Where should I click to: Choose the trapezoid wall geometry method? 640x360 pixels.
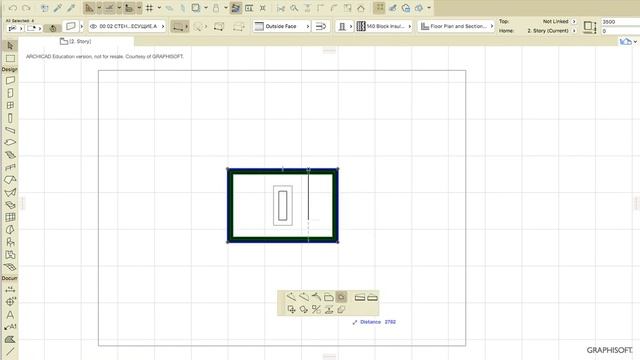point(219,27)
